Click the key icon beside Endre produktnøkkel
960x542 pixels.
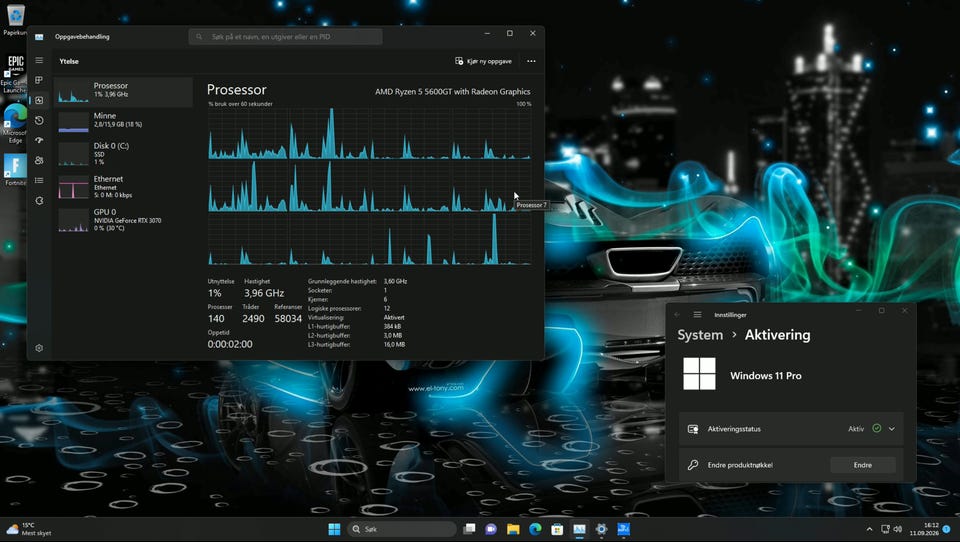click(693, 465)
